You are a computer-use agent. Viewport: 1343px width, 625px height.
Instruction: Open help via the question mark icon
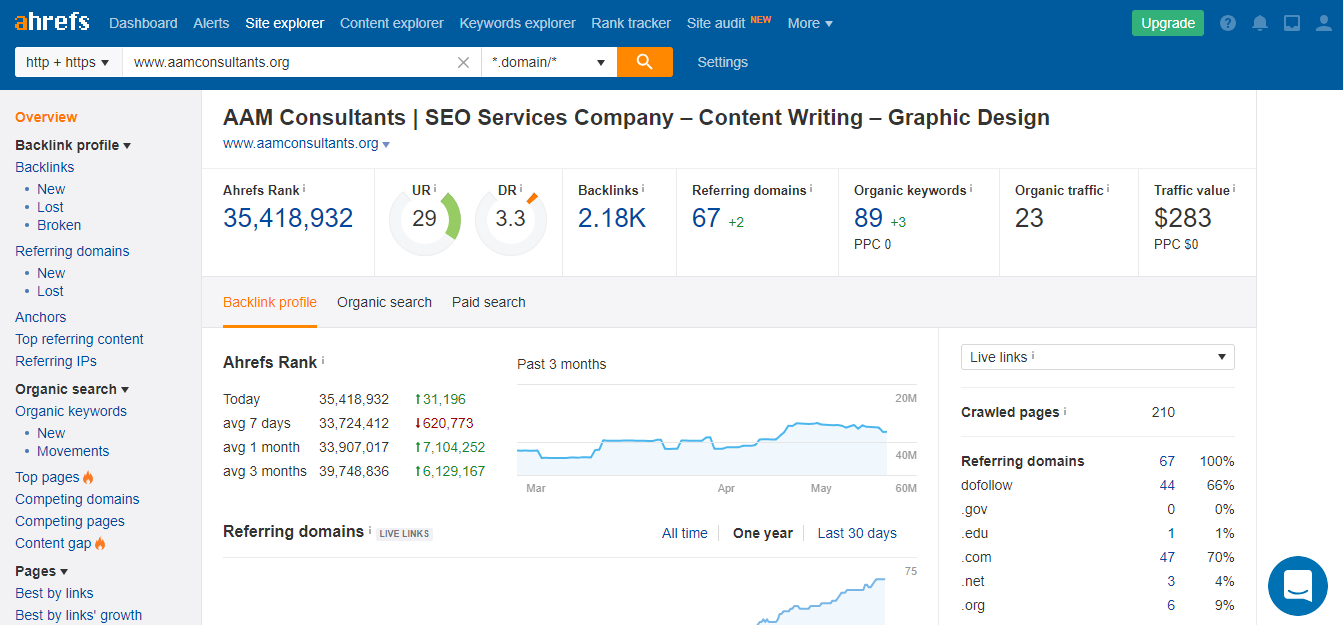pos(1227,22)
